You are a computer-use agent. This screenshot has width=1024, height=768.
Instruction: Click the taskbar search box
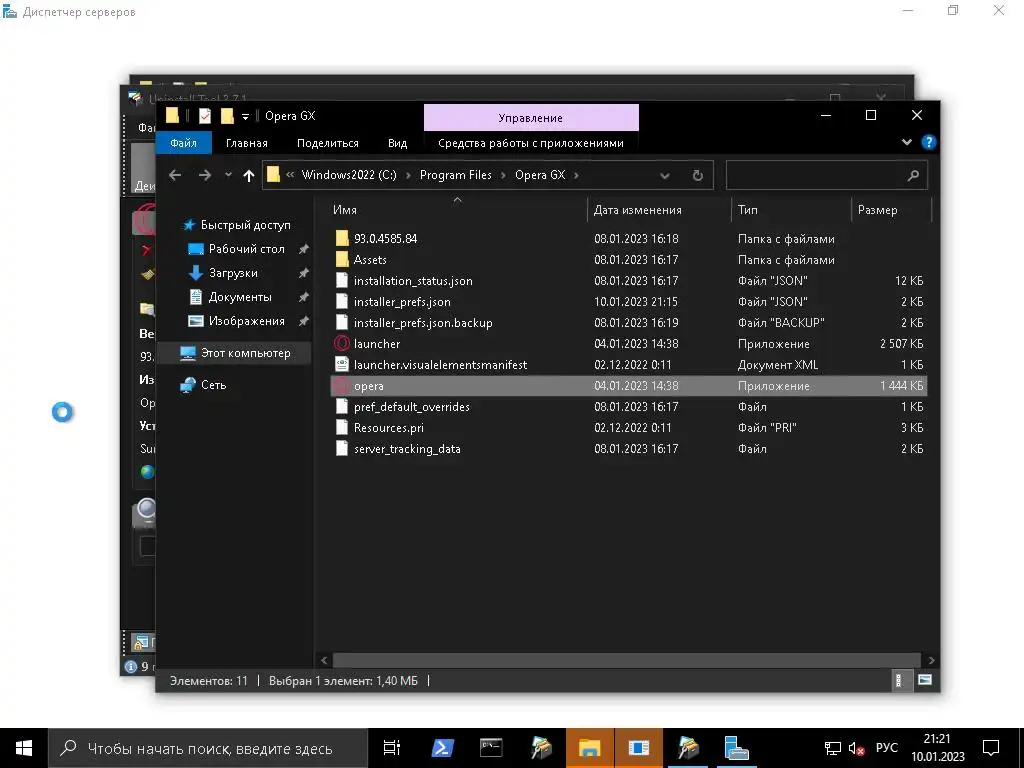coord(208,748)
